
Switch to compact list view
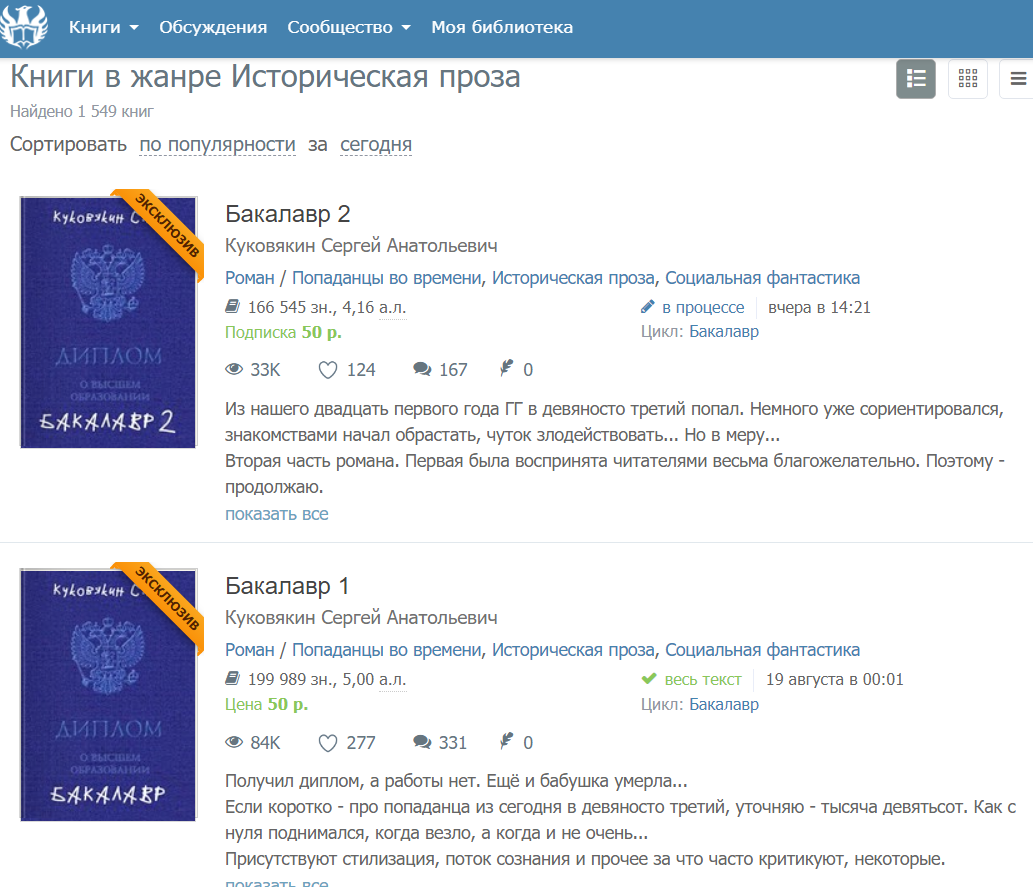[1017, 79]
